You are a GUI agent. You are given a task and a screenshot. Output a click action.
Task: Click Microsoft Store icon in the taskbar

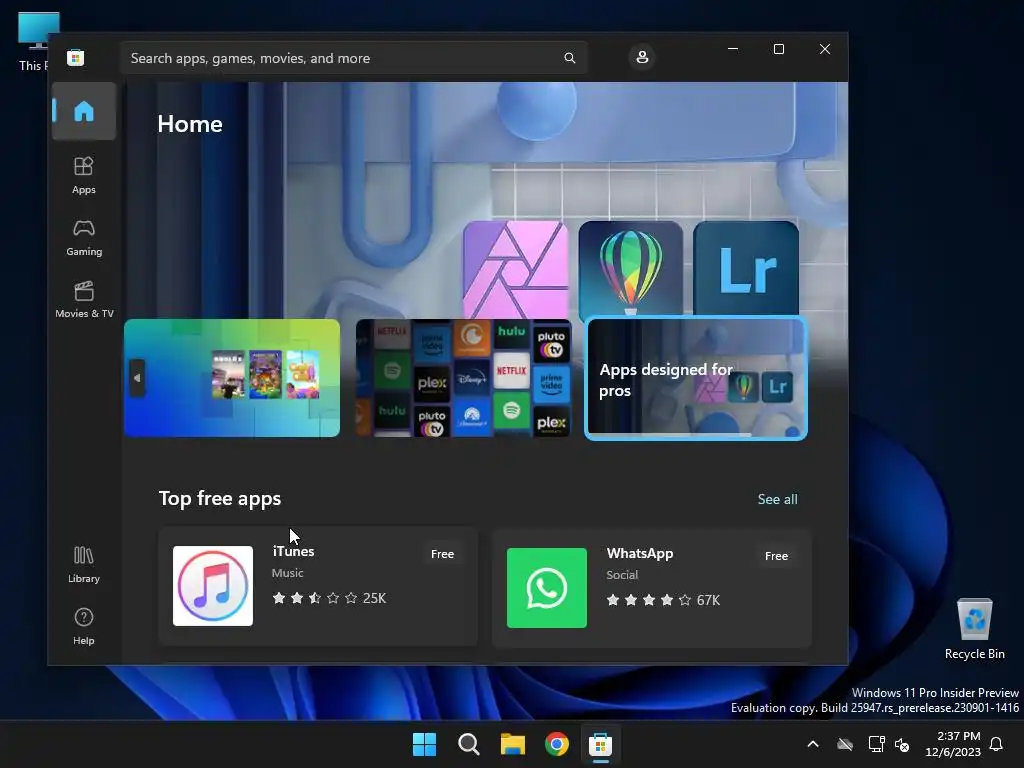point(600,744)
